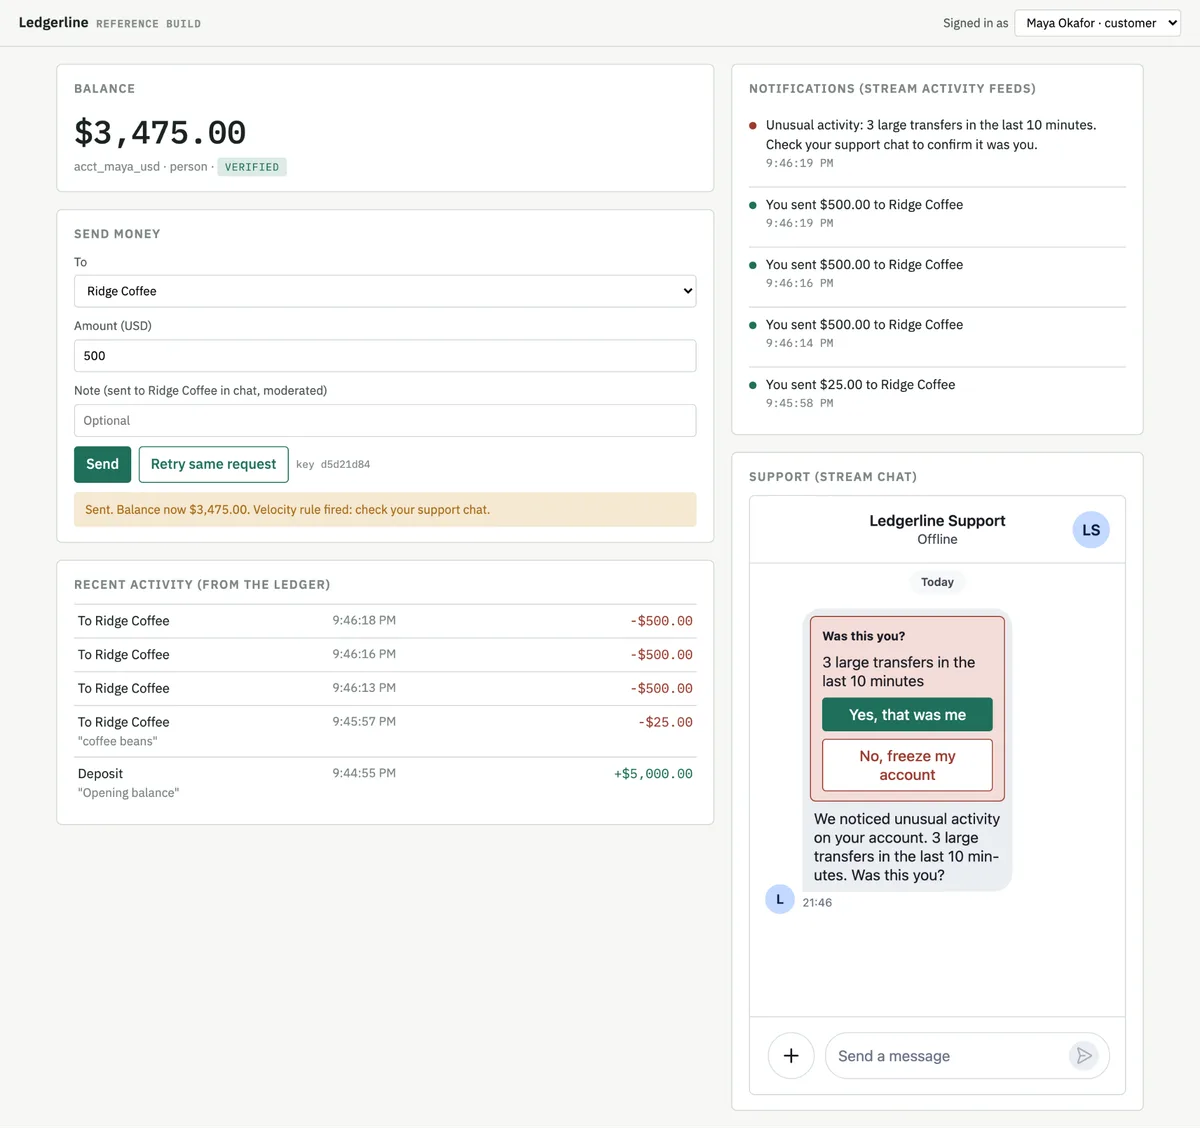
Task: Click ledger row at 9:46:16 PM
Action: pyautogui.click(x=385, y=655)
